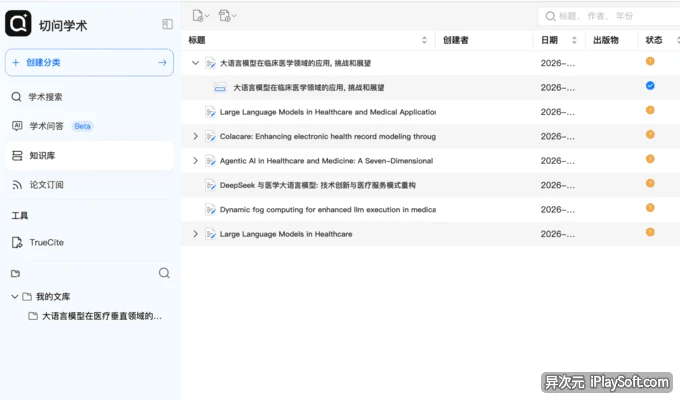
Task: Collapse the 我的文库 tree
Action: coord(15,297)
